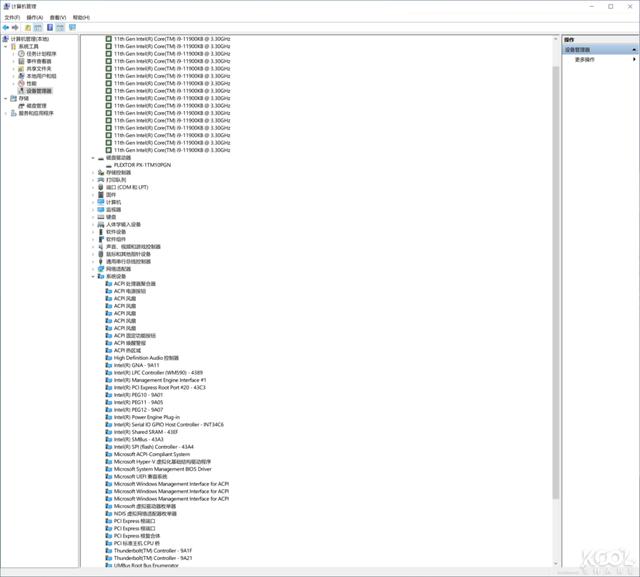Select Microsoft ACPI-Compliant System

tap(152, 454)
